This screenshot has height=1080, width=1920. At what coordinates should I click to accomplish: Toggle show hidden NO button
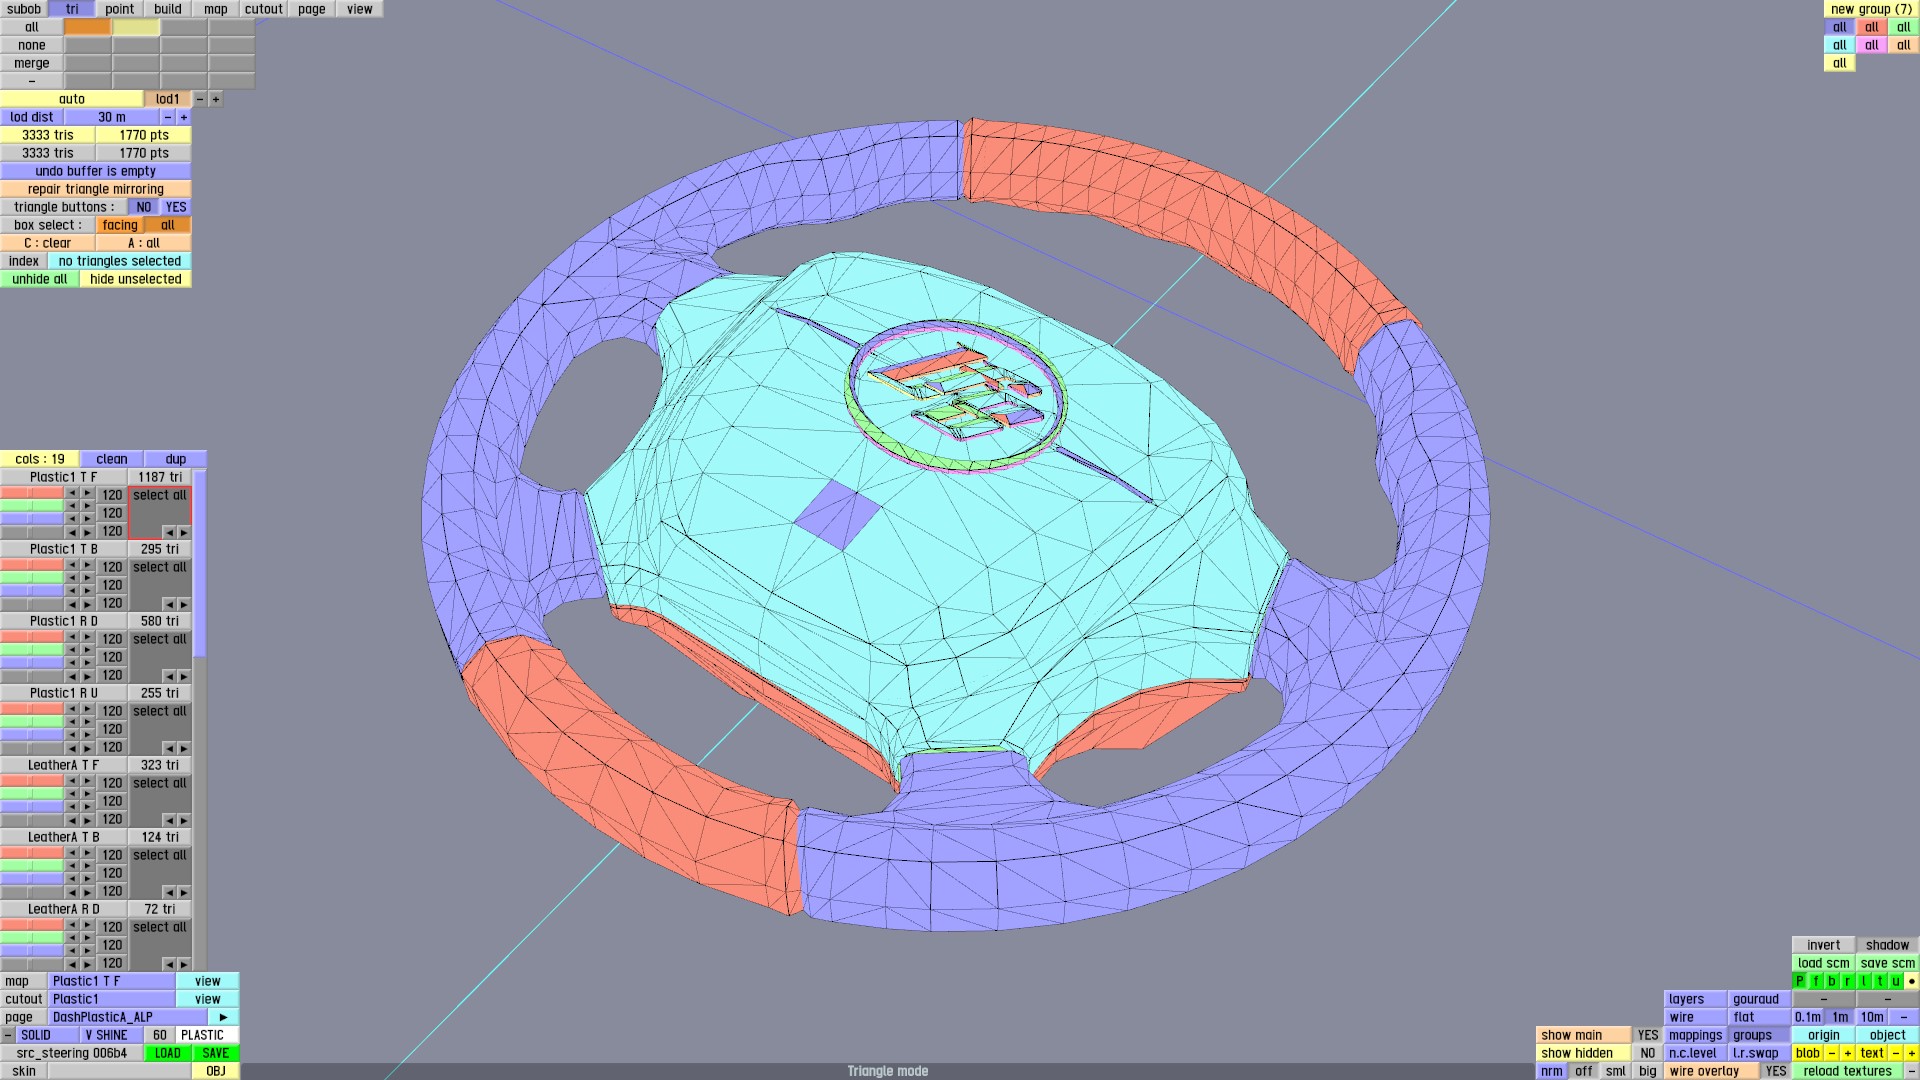1647,1053
